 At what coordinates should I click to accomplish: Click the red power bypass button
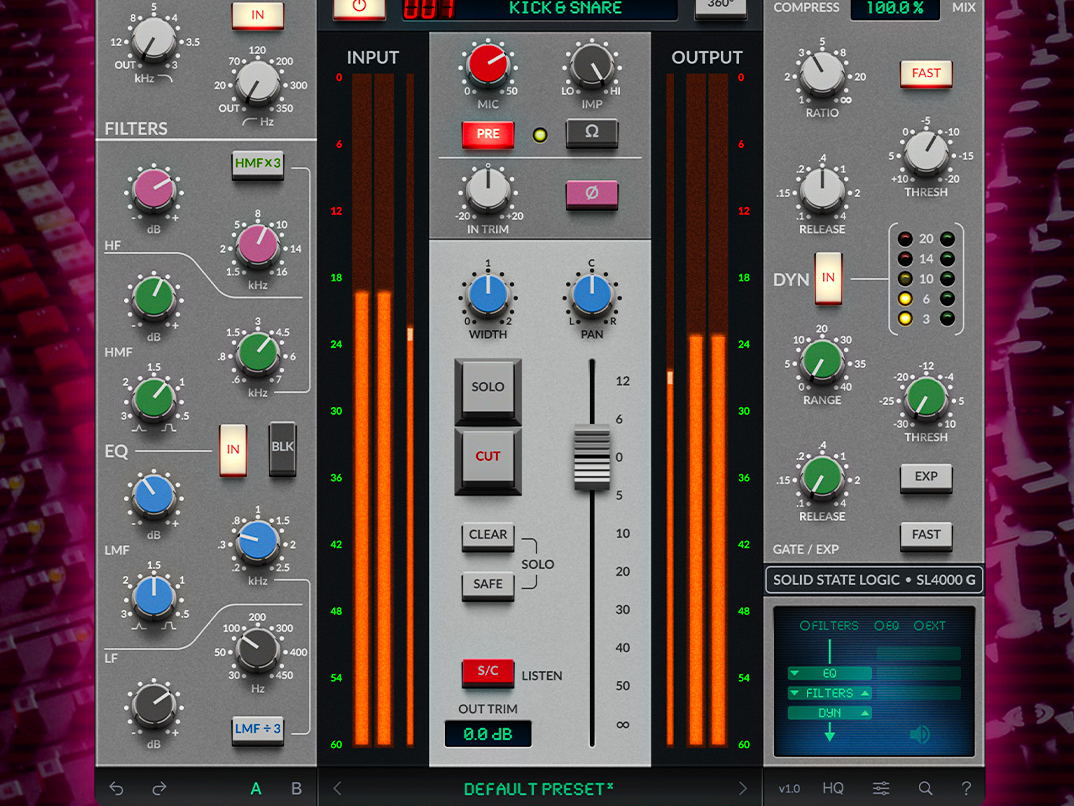(x=359, y=7)
